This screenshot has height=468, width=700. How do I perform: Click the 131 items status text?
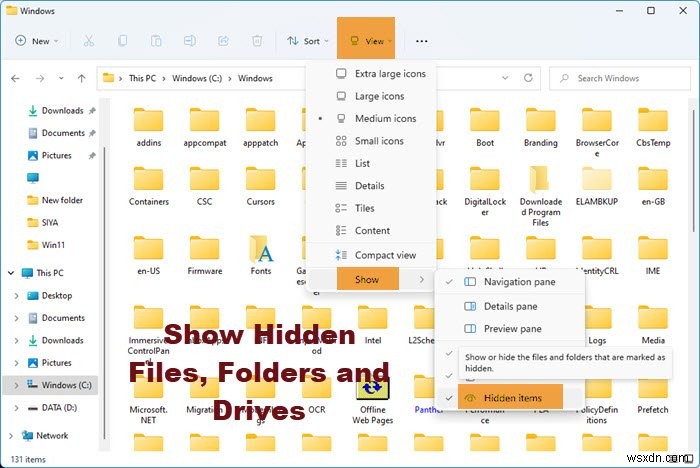pyautogui.click(x=28, y=459)
